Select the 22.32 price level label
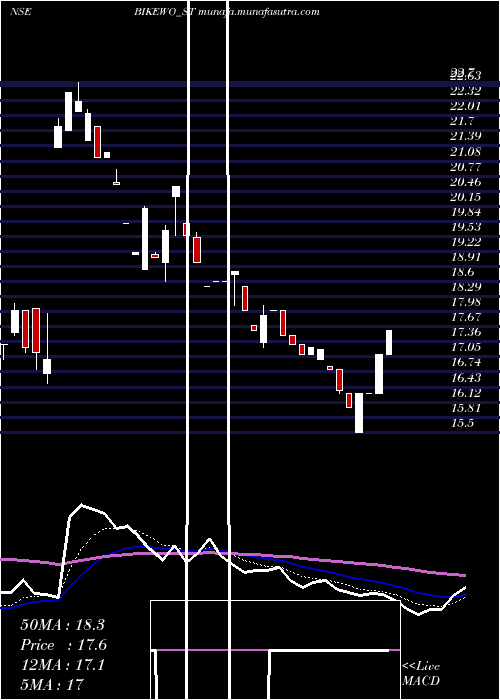 tap(466, 91)
